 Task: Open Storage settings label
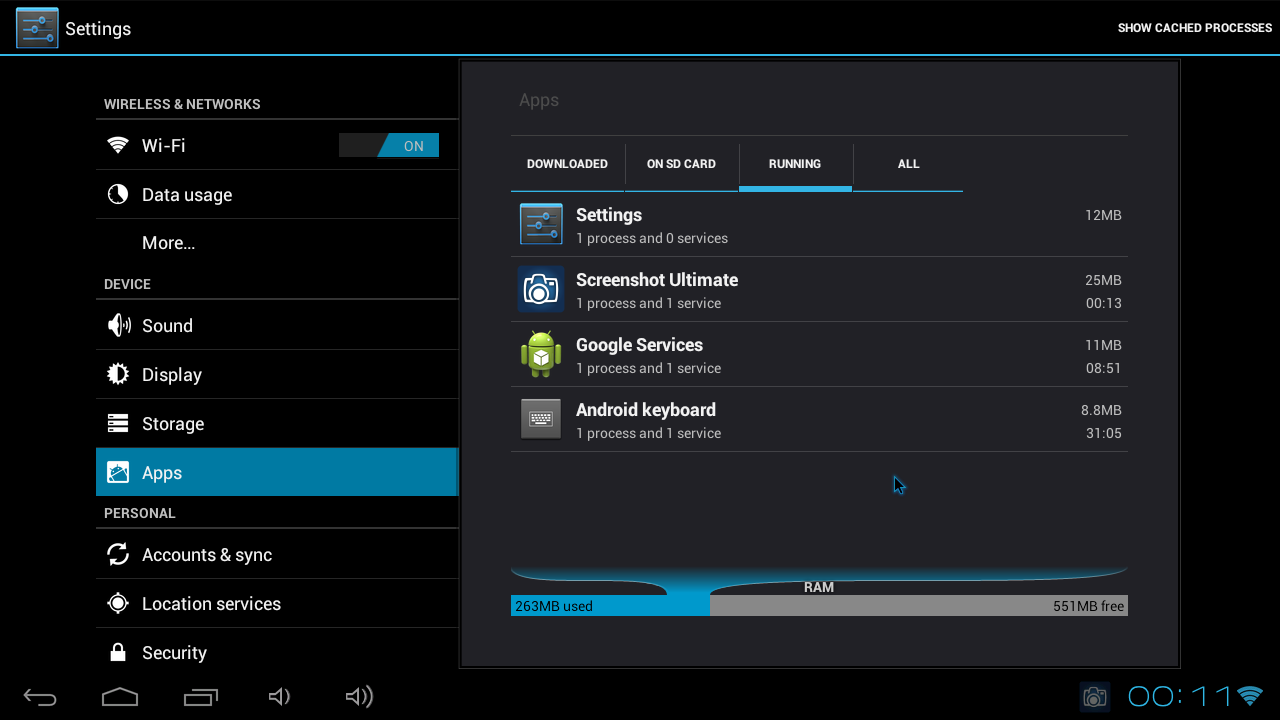point(173,424)
